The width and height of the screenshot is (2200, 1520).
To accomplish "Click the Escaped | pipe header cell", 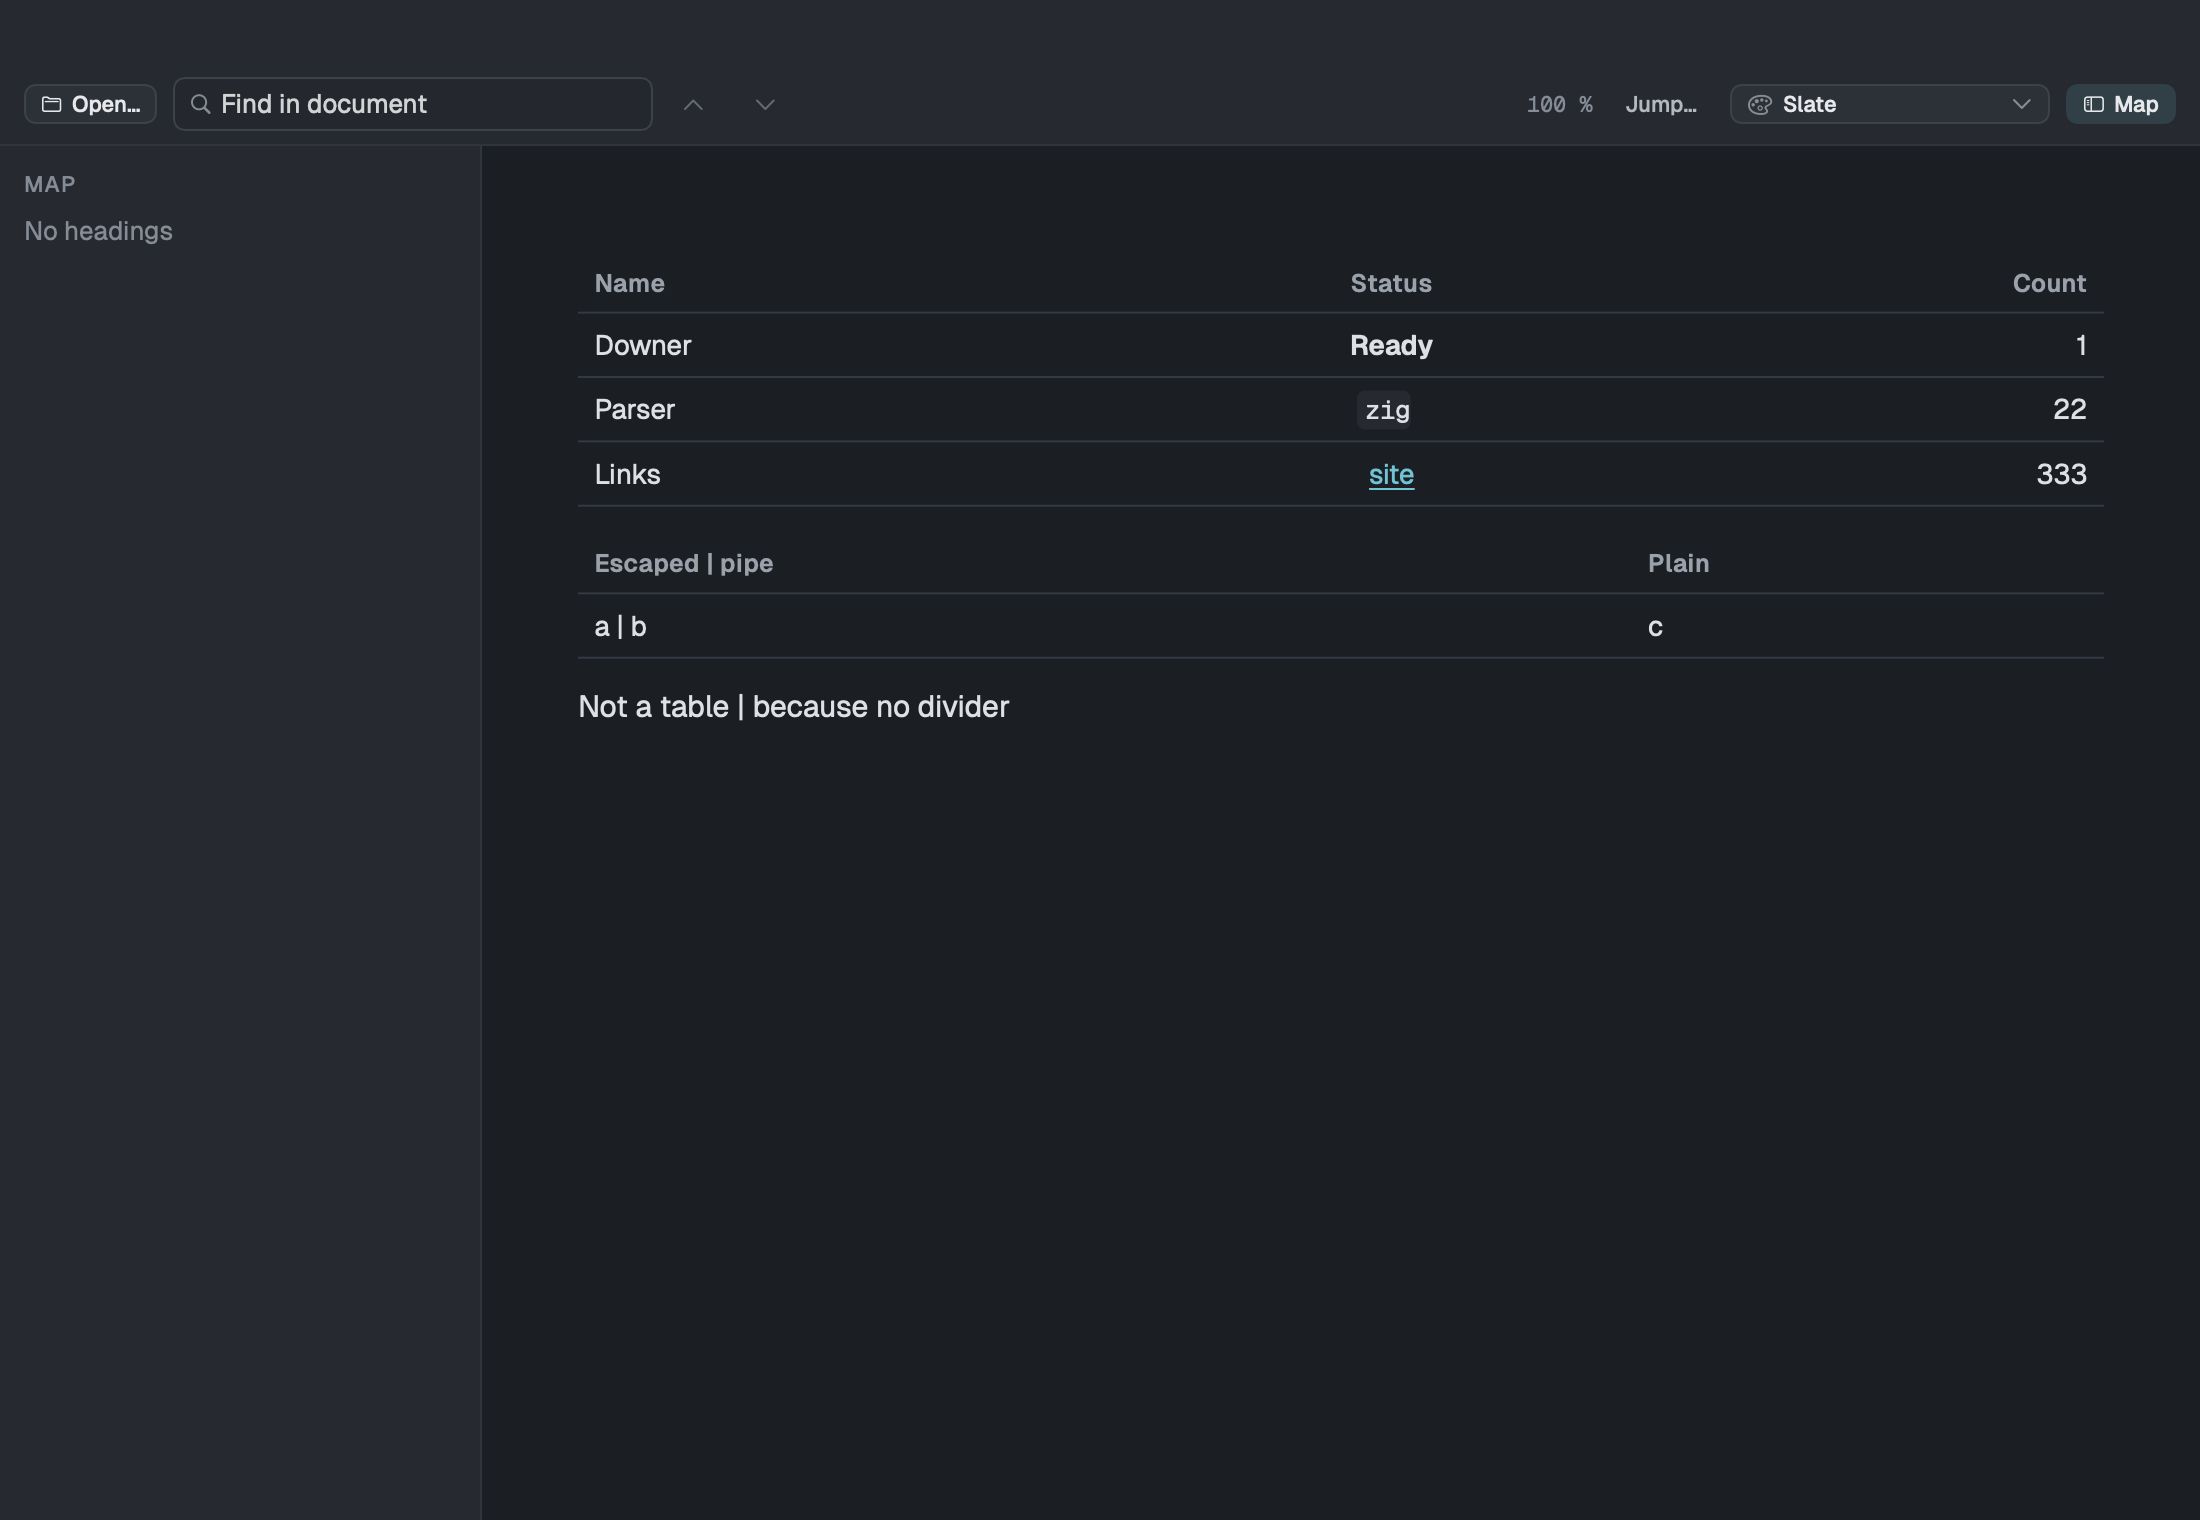I will click(683, 563).
